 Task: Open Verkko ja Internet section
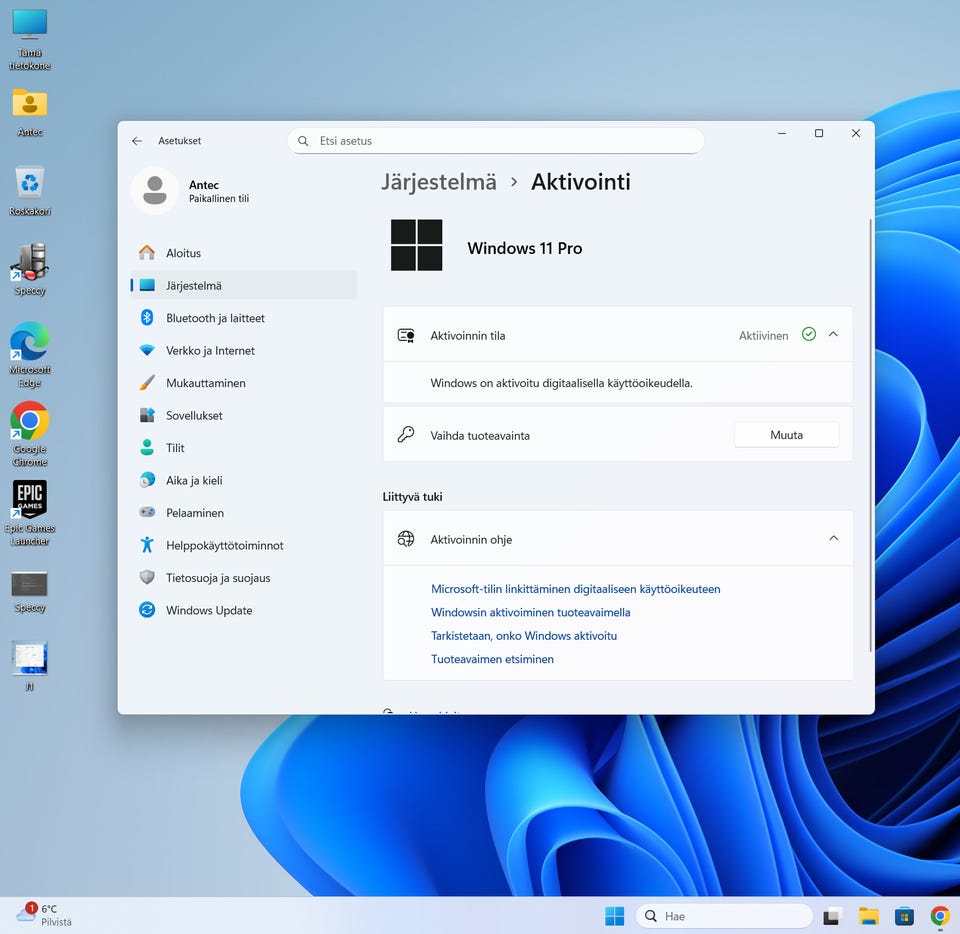(210, 351)
